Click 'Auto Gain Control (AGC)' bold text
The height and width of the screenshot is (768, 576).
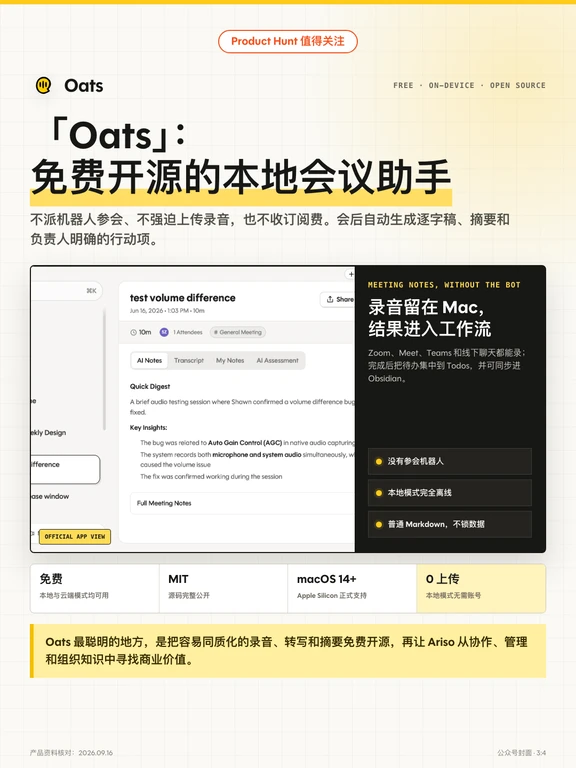(x=245, y=443)
